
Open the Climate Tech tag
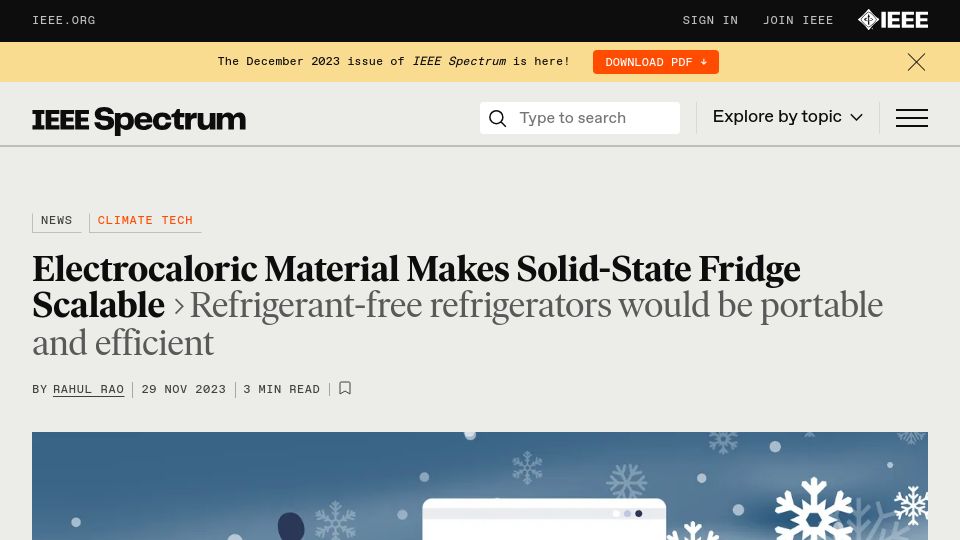point(145,220)
